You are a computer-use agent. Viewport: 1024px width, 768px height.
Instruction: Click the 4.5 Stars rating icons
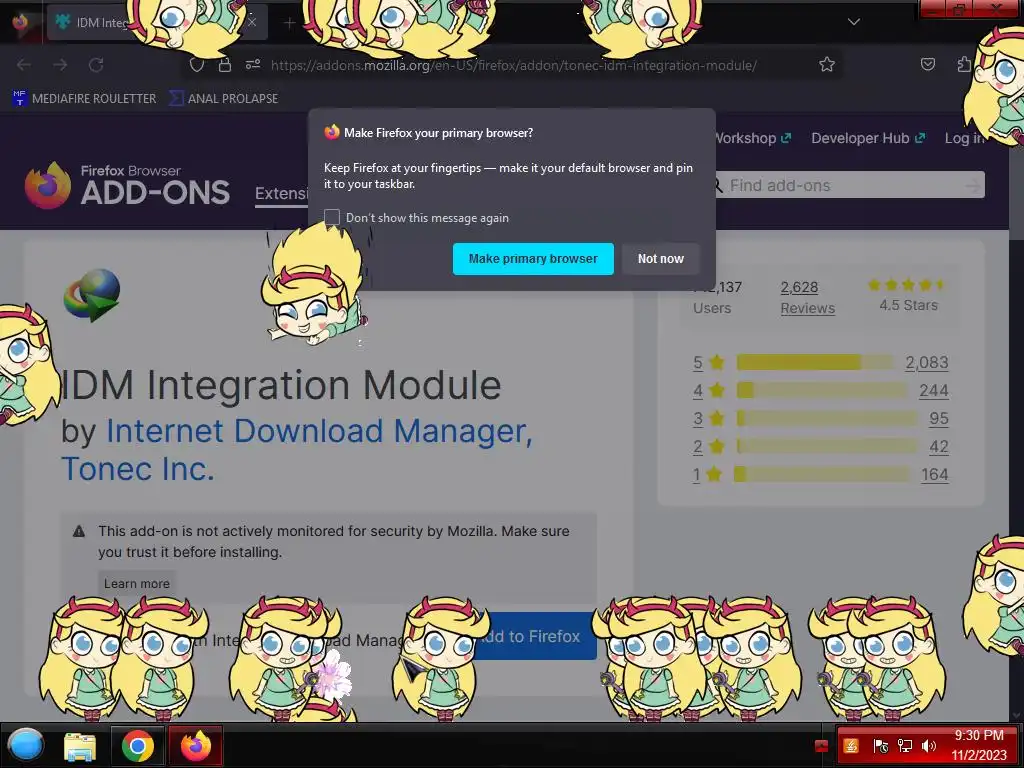[x=908, y=285]
